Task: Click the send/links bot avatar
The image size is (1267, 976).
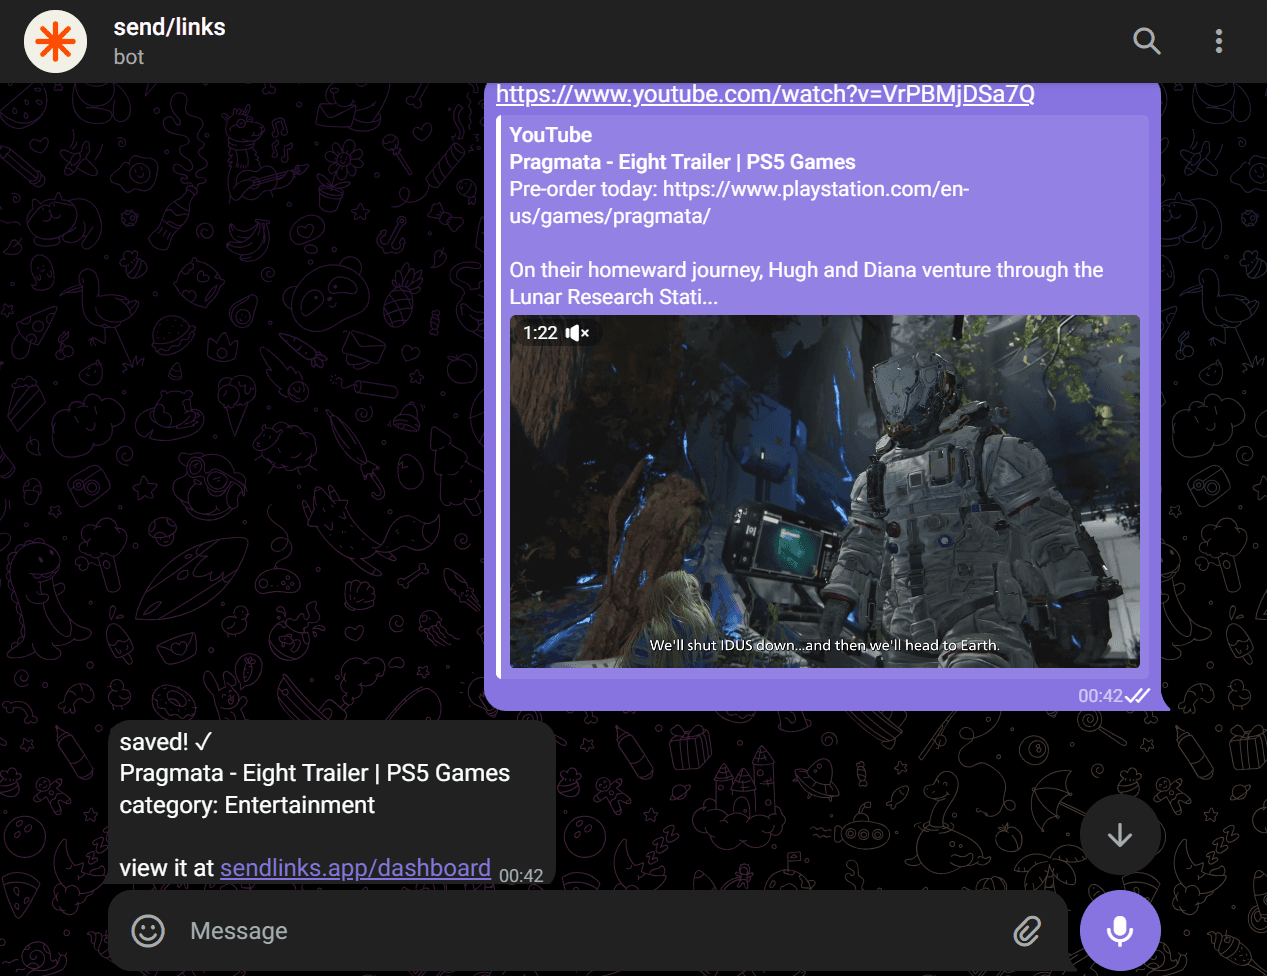Action: point(56,41)
